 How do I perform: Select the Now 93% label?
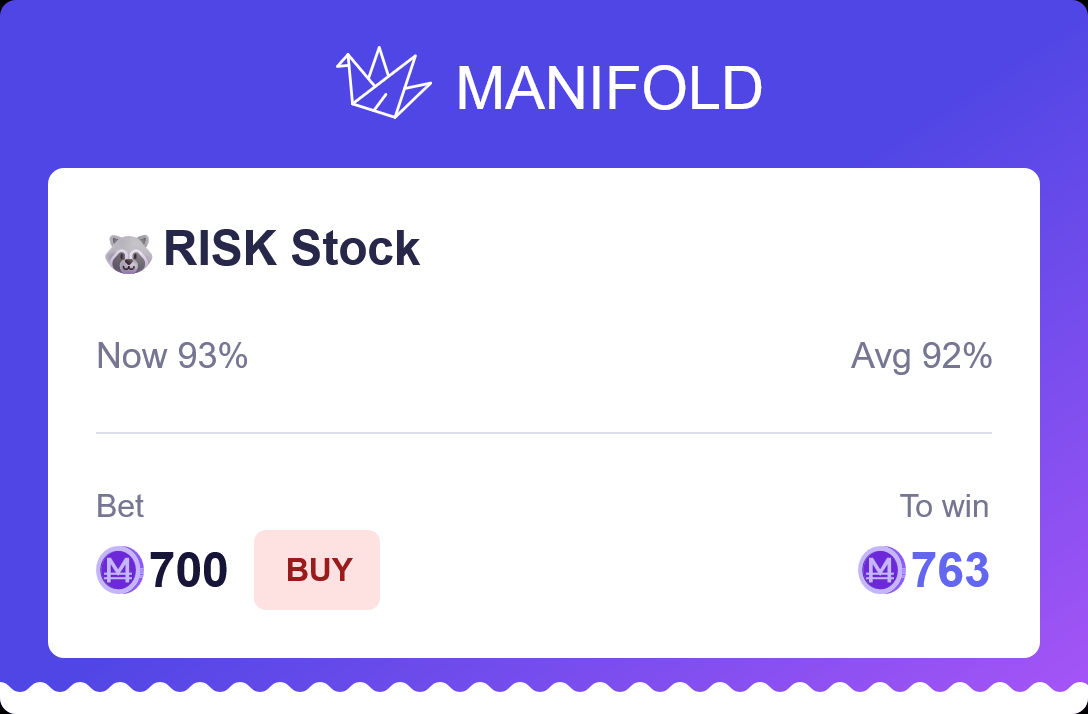click(172, 356)
